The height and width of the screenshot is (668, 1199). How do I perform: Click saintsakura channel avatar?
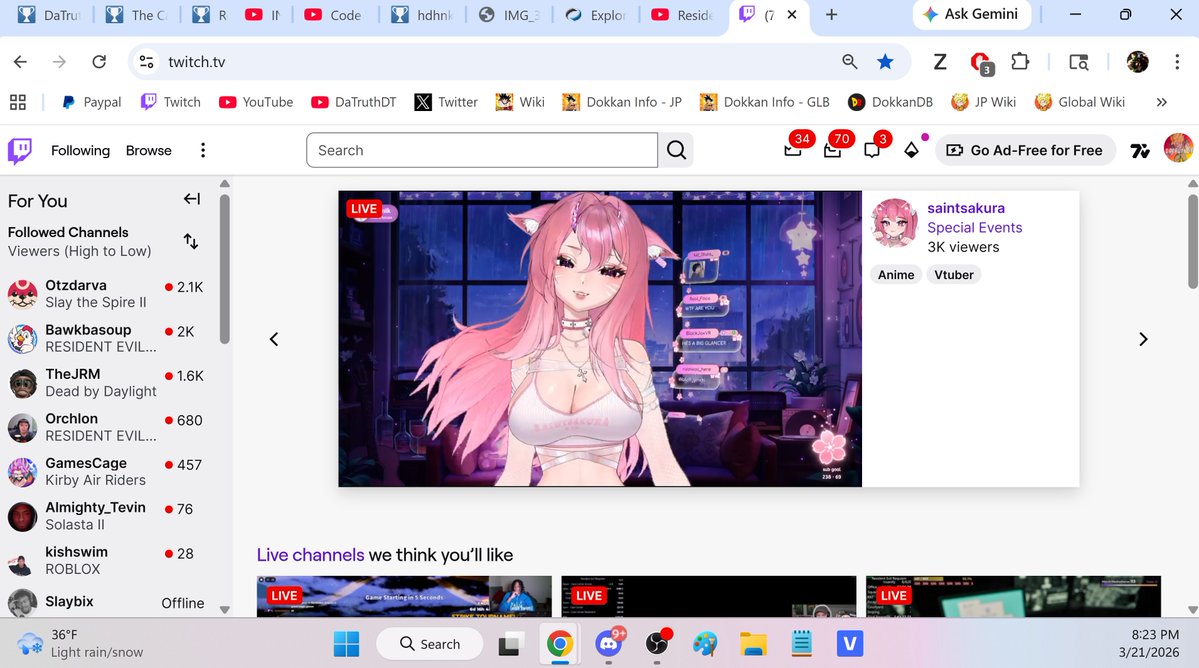tap(894, 222)
